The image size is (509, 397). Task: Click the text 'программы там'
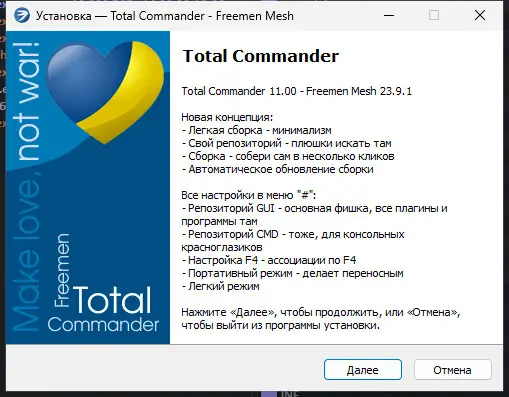point(219,221)
